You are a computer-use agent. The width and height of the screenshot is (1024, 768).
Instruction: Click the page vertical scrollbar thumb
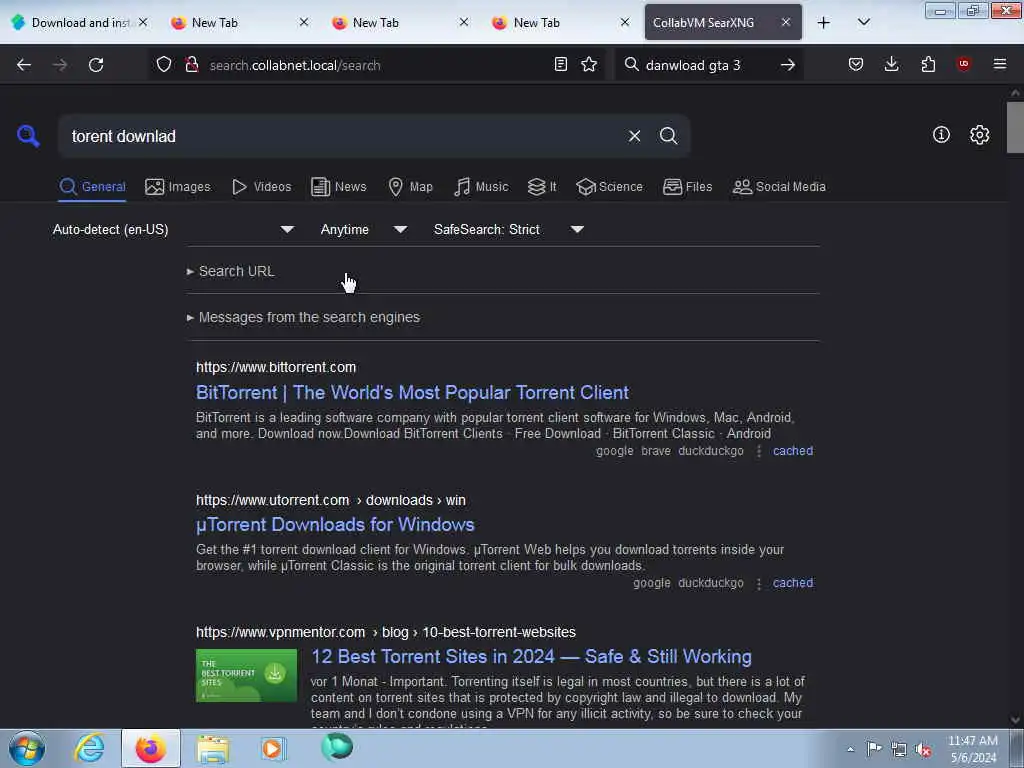1015,127
